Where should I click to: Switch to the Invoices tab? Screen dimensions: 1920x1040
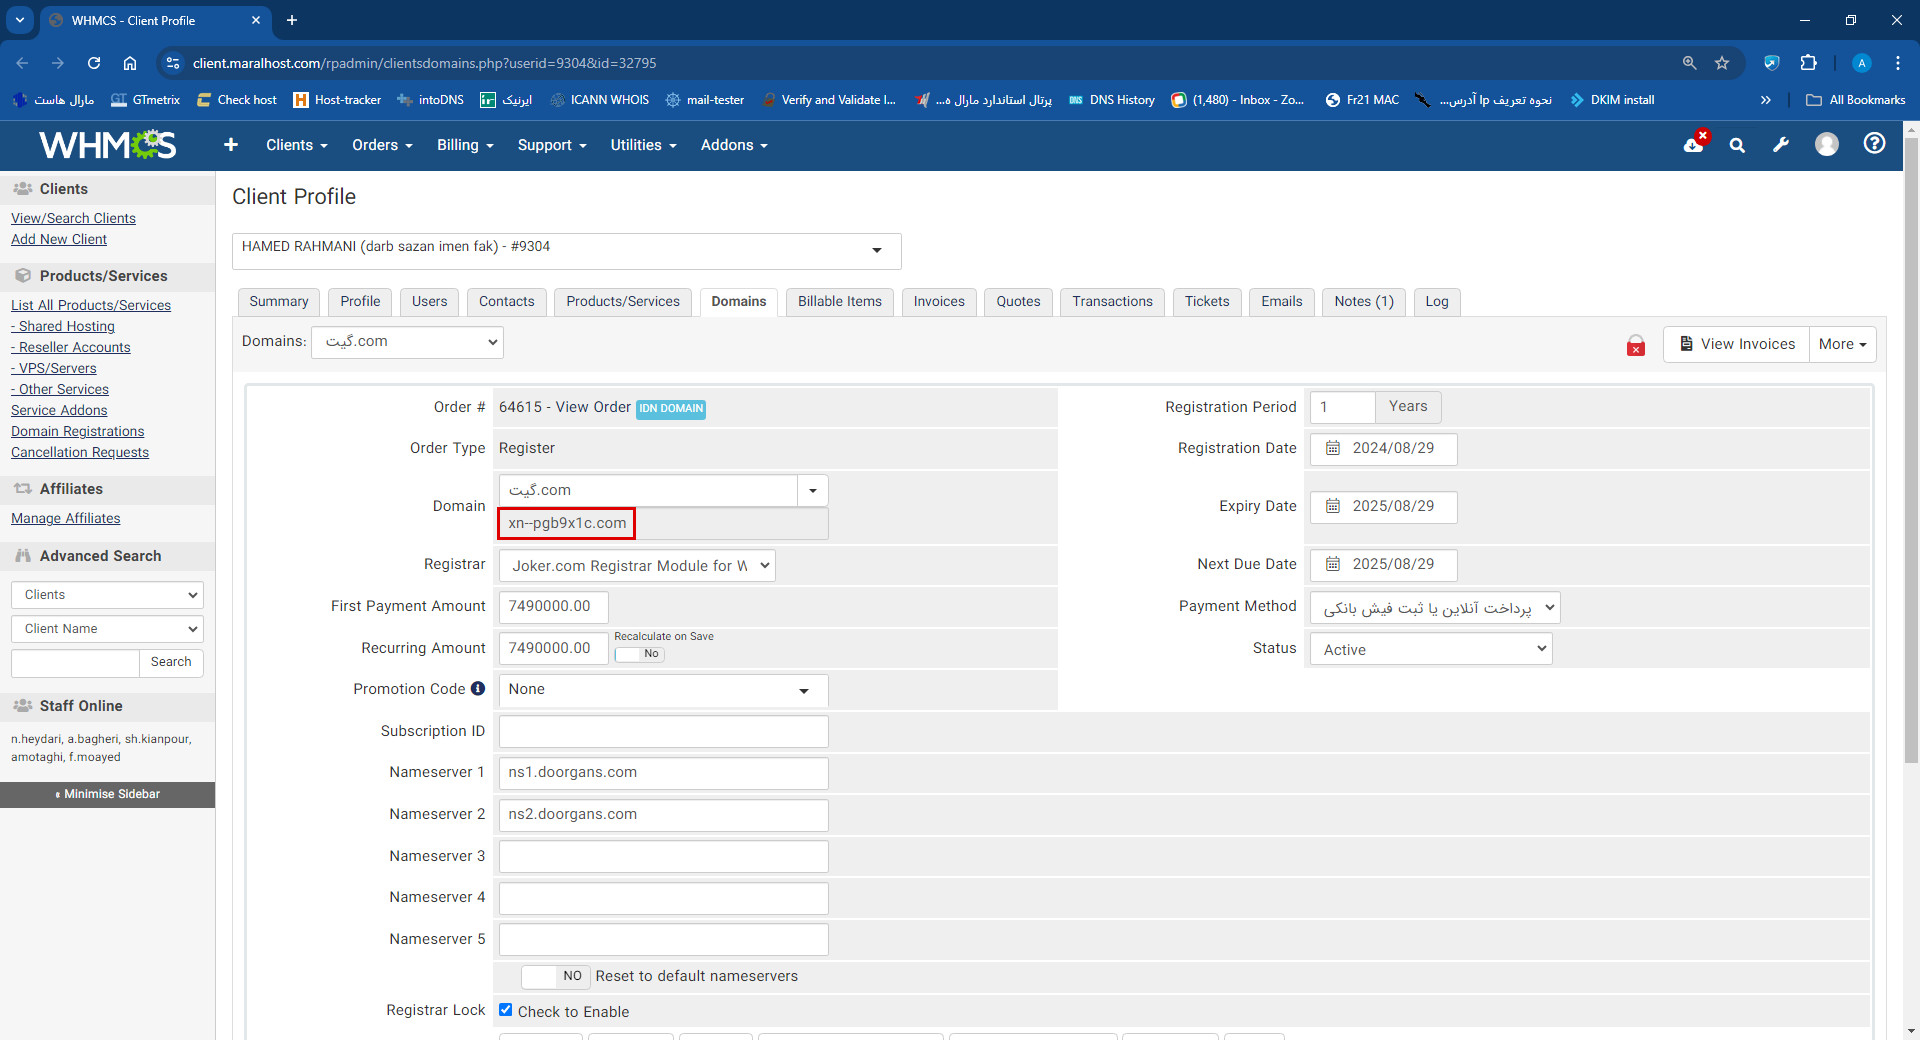tap(938, 302)
